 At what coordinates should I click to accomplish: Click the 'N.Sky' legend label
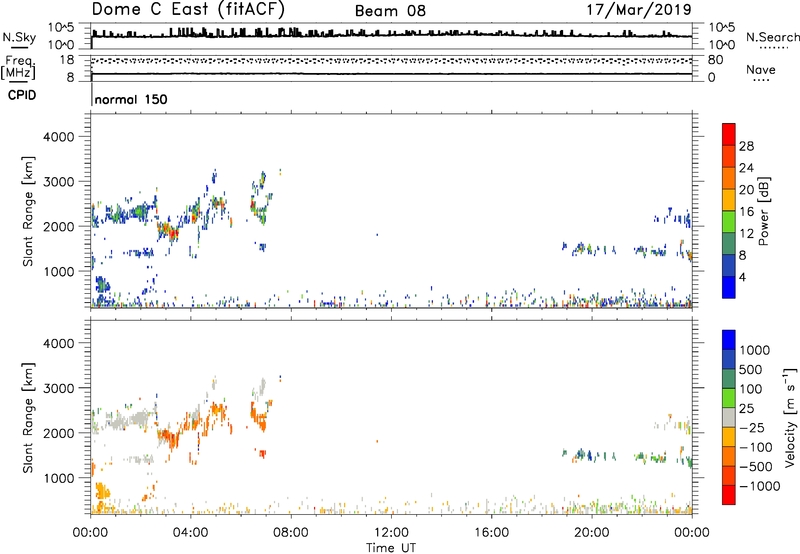pos(19,37)
